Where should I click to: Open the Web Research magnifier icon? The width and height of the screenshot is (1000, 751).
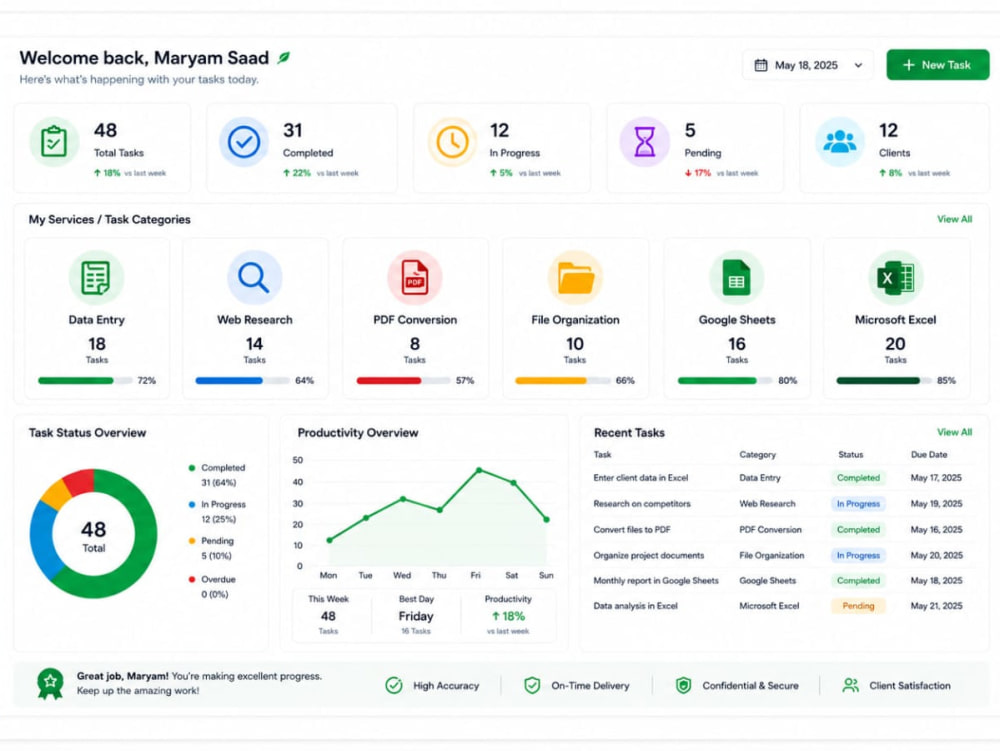(254, 277)
